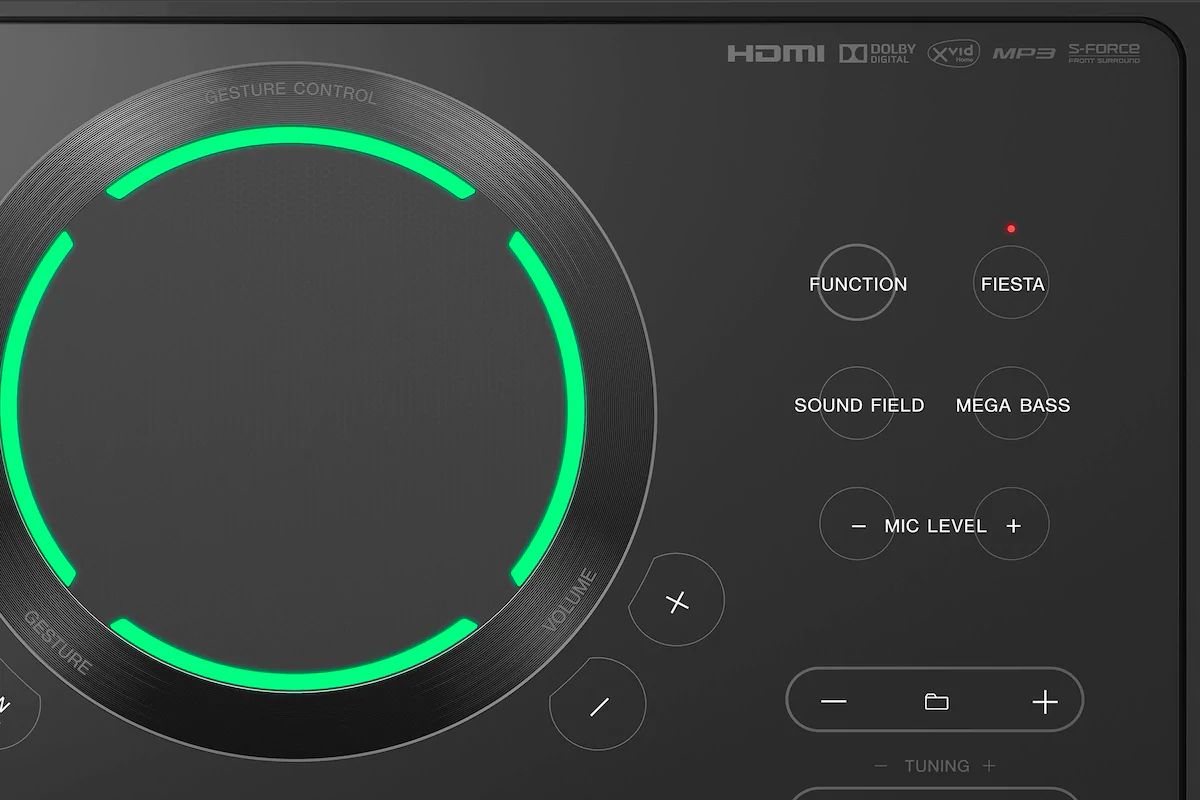
Task: Tap the HDMI logo
Action: coord(776,53)
